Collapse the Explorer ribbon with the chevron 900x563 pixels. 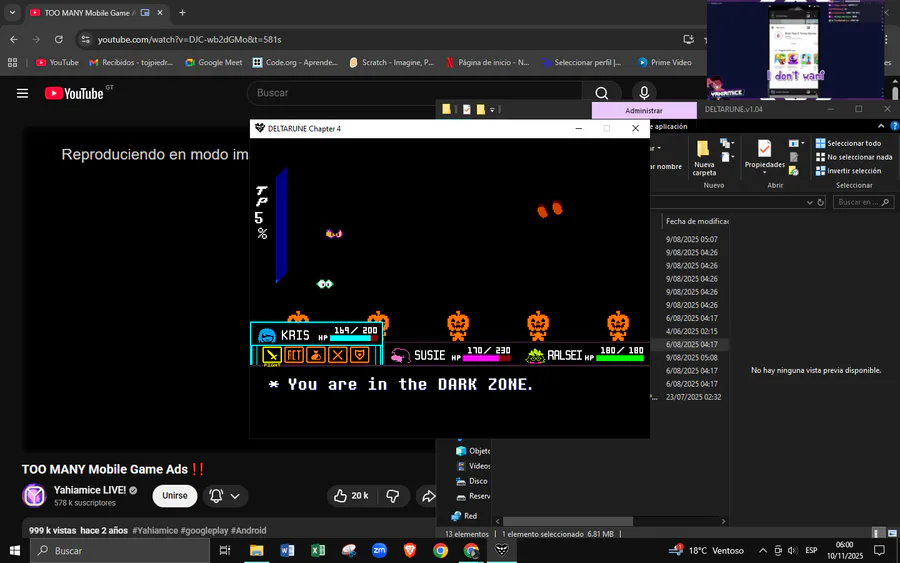(x=881, y=126)
